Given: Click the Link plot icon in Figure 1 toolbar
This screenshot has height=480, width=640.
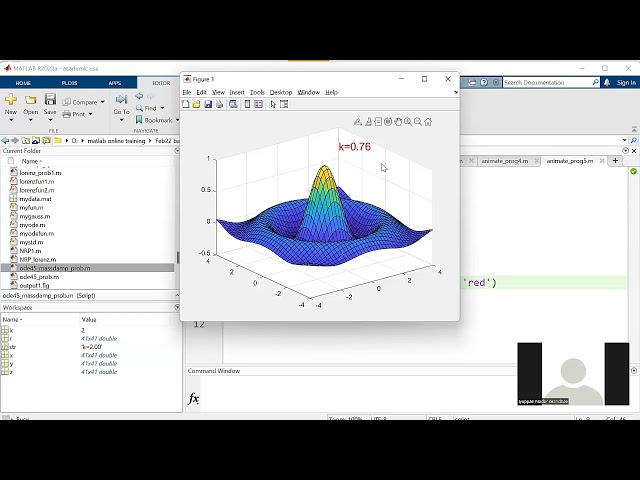Looking at the screenshot, I should tap(233, 104).
